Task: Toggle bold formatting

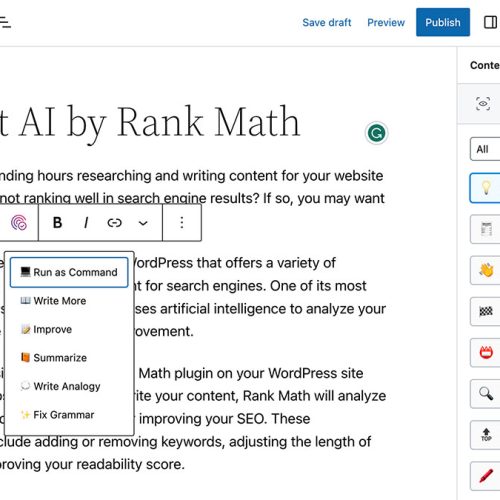Action: tap(57, 222)
